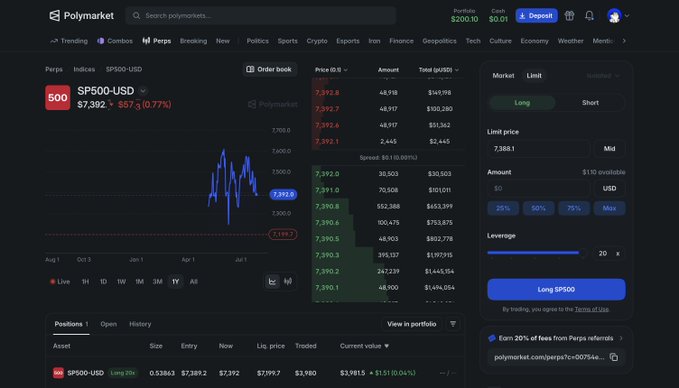Screen dimensions: 679x388
Task: Open the Total (pUSD) dropdown
Action: click(x=438, y=70)
